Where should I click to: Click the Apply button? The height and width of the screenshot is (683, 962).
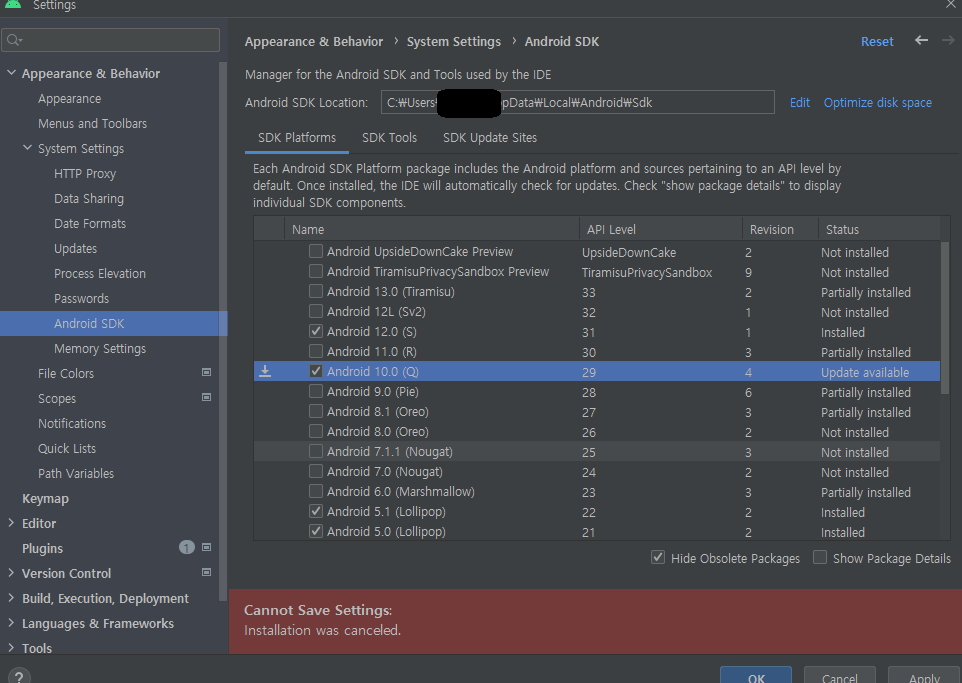pos(924,675)
